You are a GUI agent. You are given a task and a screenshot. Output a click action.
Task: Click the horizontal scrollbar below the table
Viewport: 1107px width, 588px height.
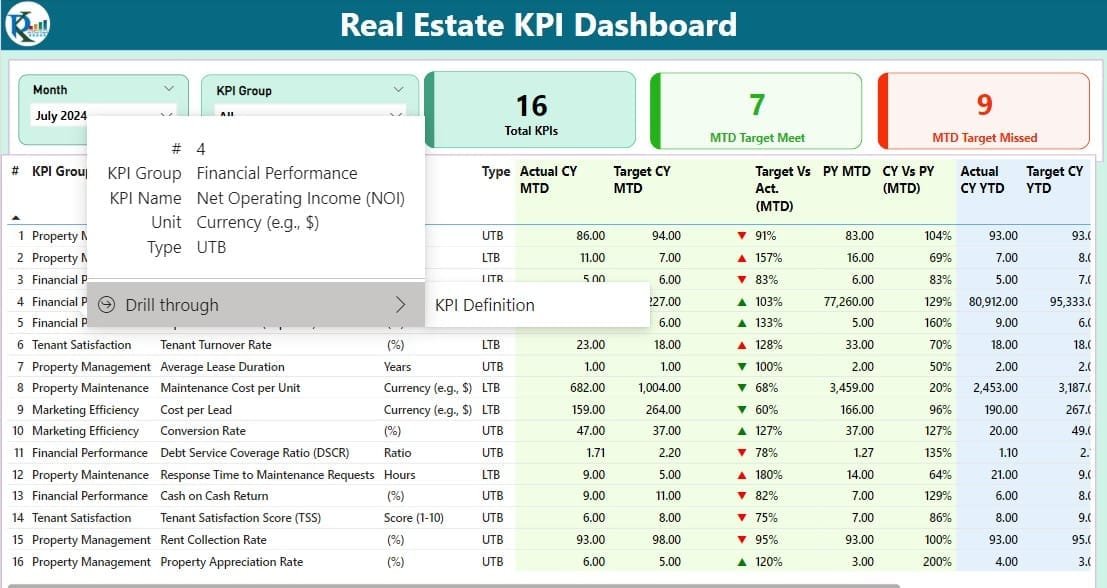tap(450, 585)
